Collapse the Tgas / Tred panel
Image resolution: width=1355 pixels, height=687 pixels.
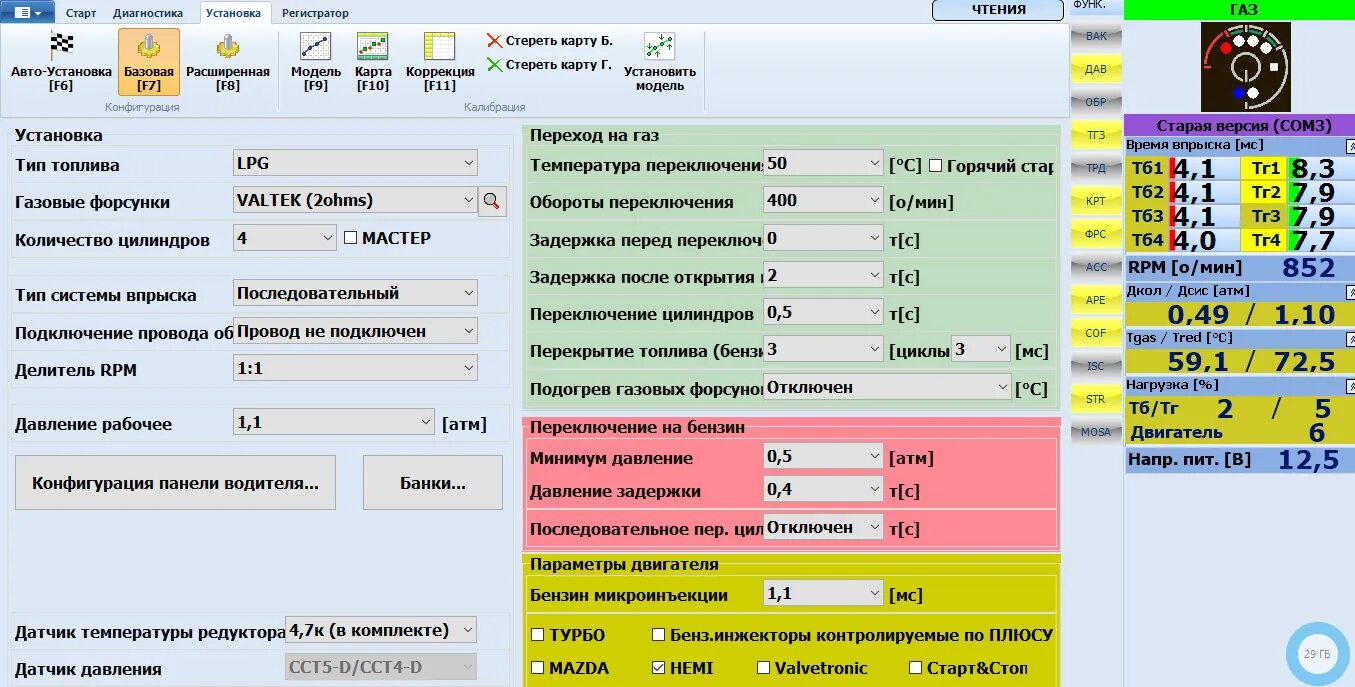tap(1349, 339)
